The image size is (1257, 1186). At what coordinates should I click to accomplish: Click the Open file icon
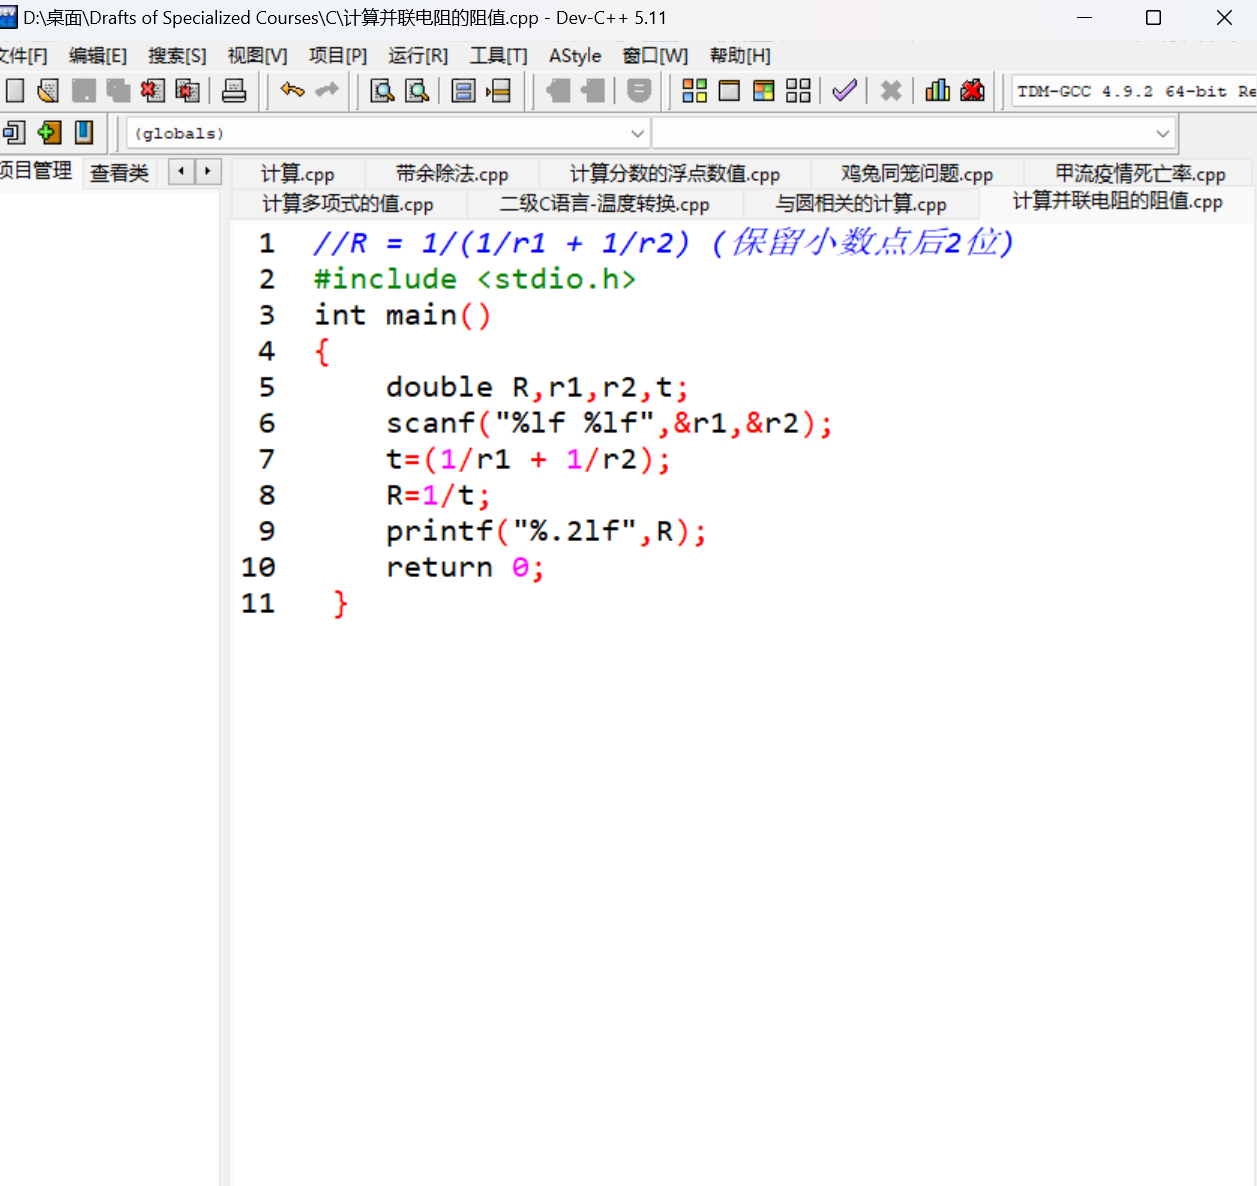tap(48, 91)
